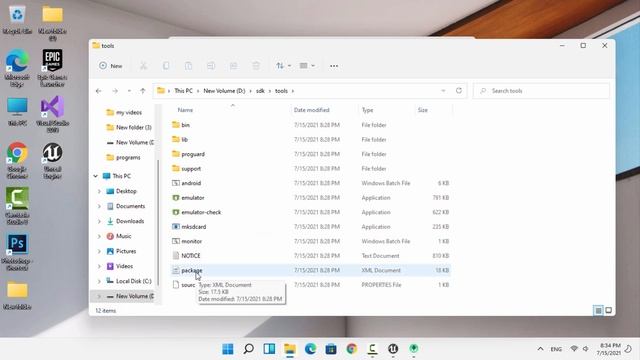Click the Share icon in toolbar
This screenshot has height=360, width=640.
tap(233, 66)
